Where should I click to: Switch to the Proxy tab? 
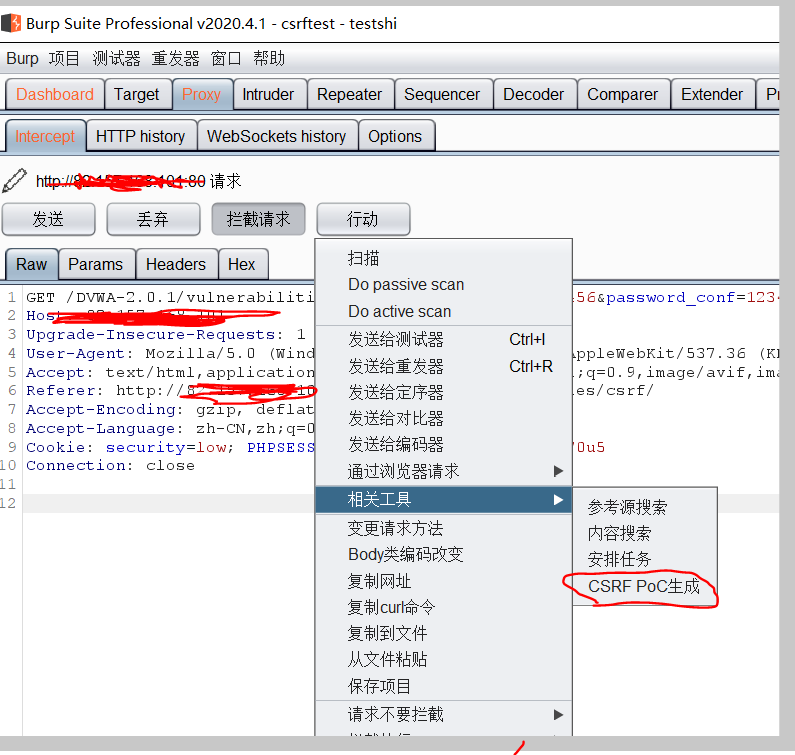tap(201, 94)
